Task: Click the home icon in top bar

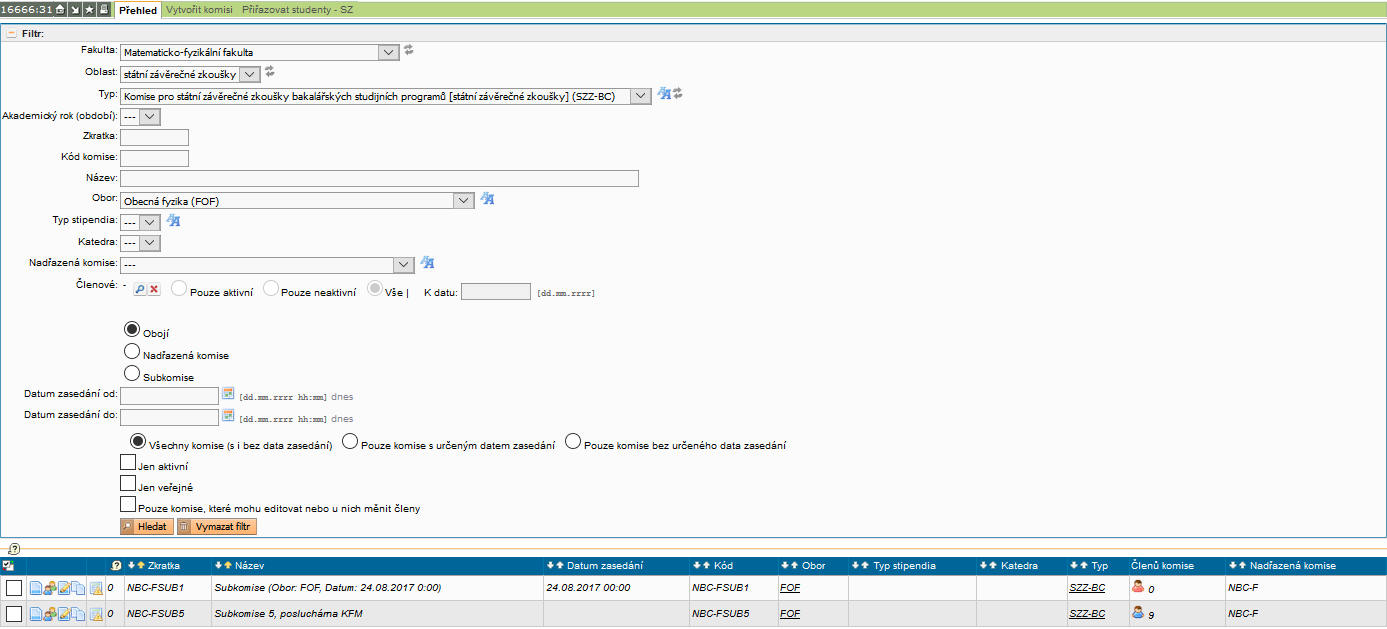Action: click(x=60, y=9)
